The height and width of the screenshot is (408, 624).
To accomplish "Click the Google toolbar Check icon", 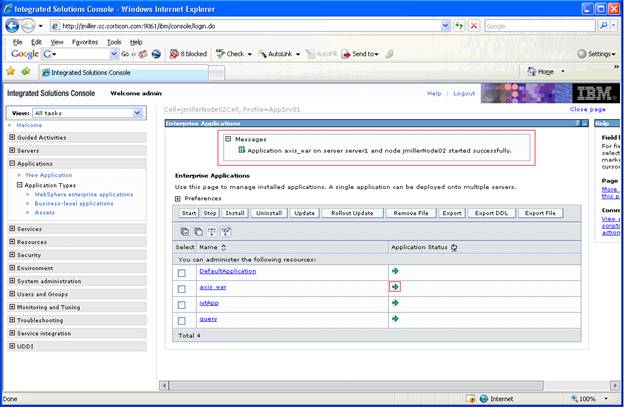I will [x=220, y=54].
